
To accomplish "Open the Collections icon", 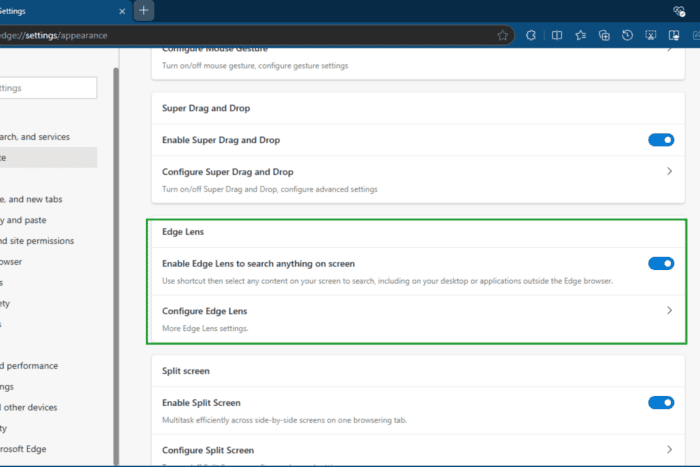I will tap(604, 35).
